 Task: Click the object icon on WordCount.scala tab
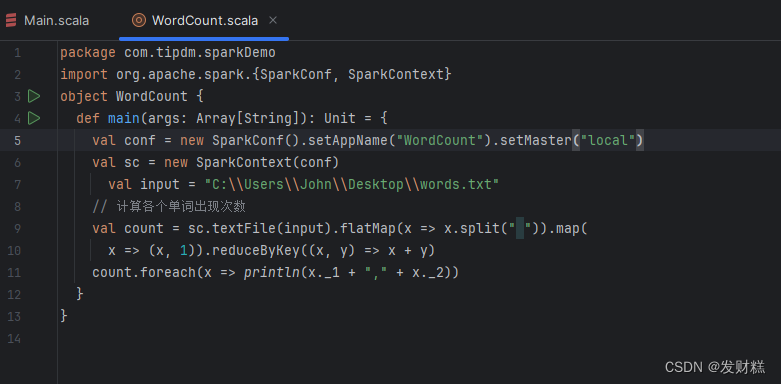coord(138,20)
